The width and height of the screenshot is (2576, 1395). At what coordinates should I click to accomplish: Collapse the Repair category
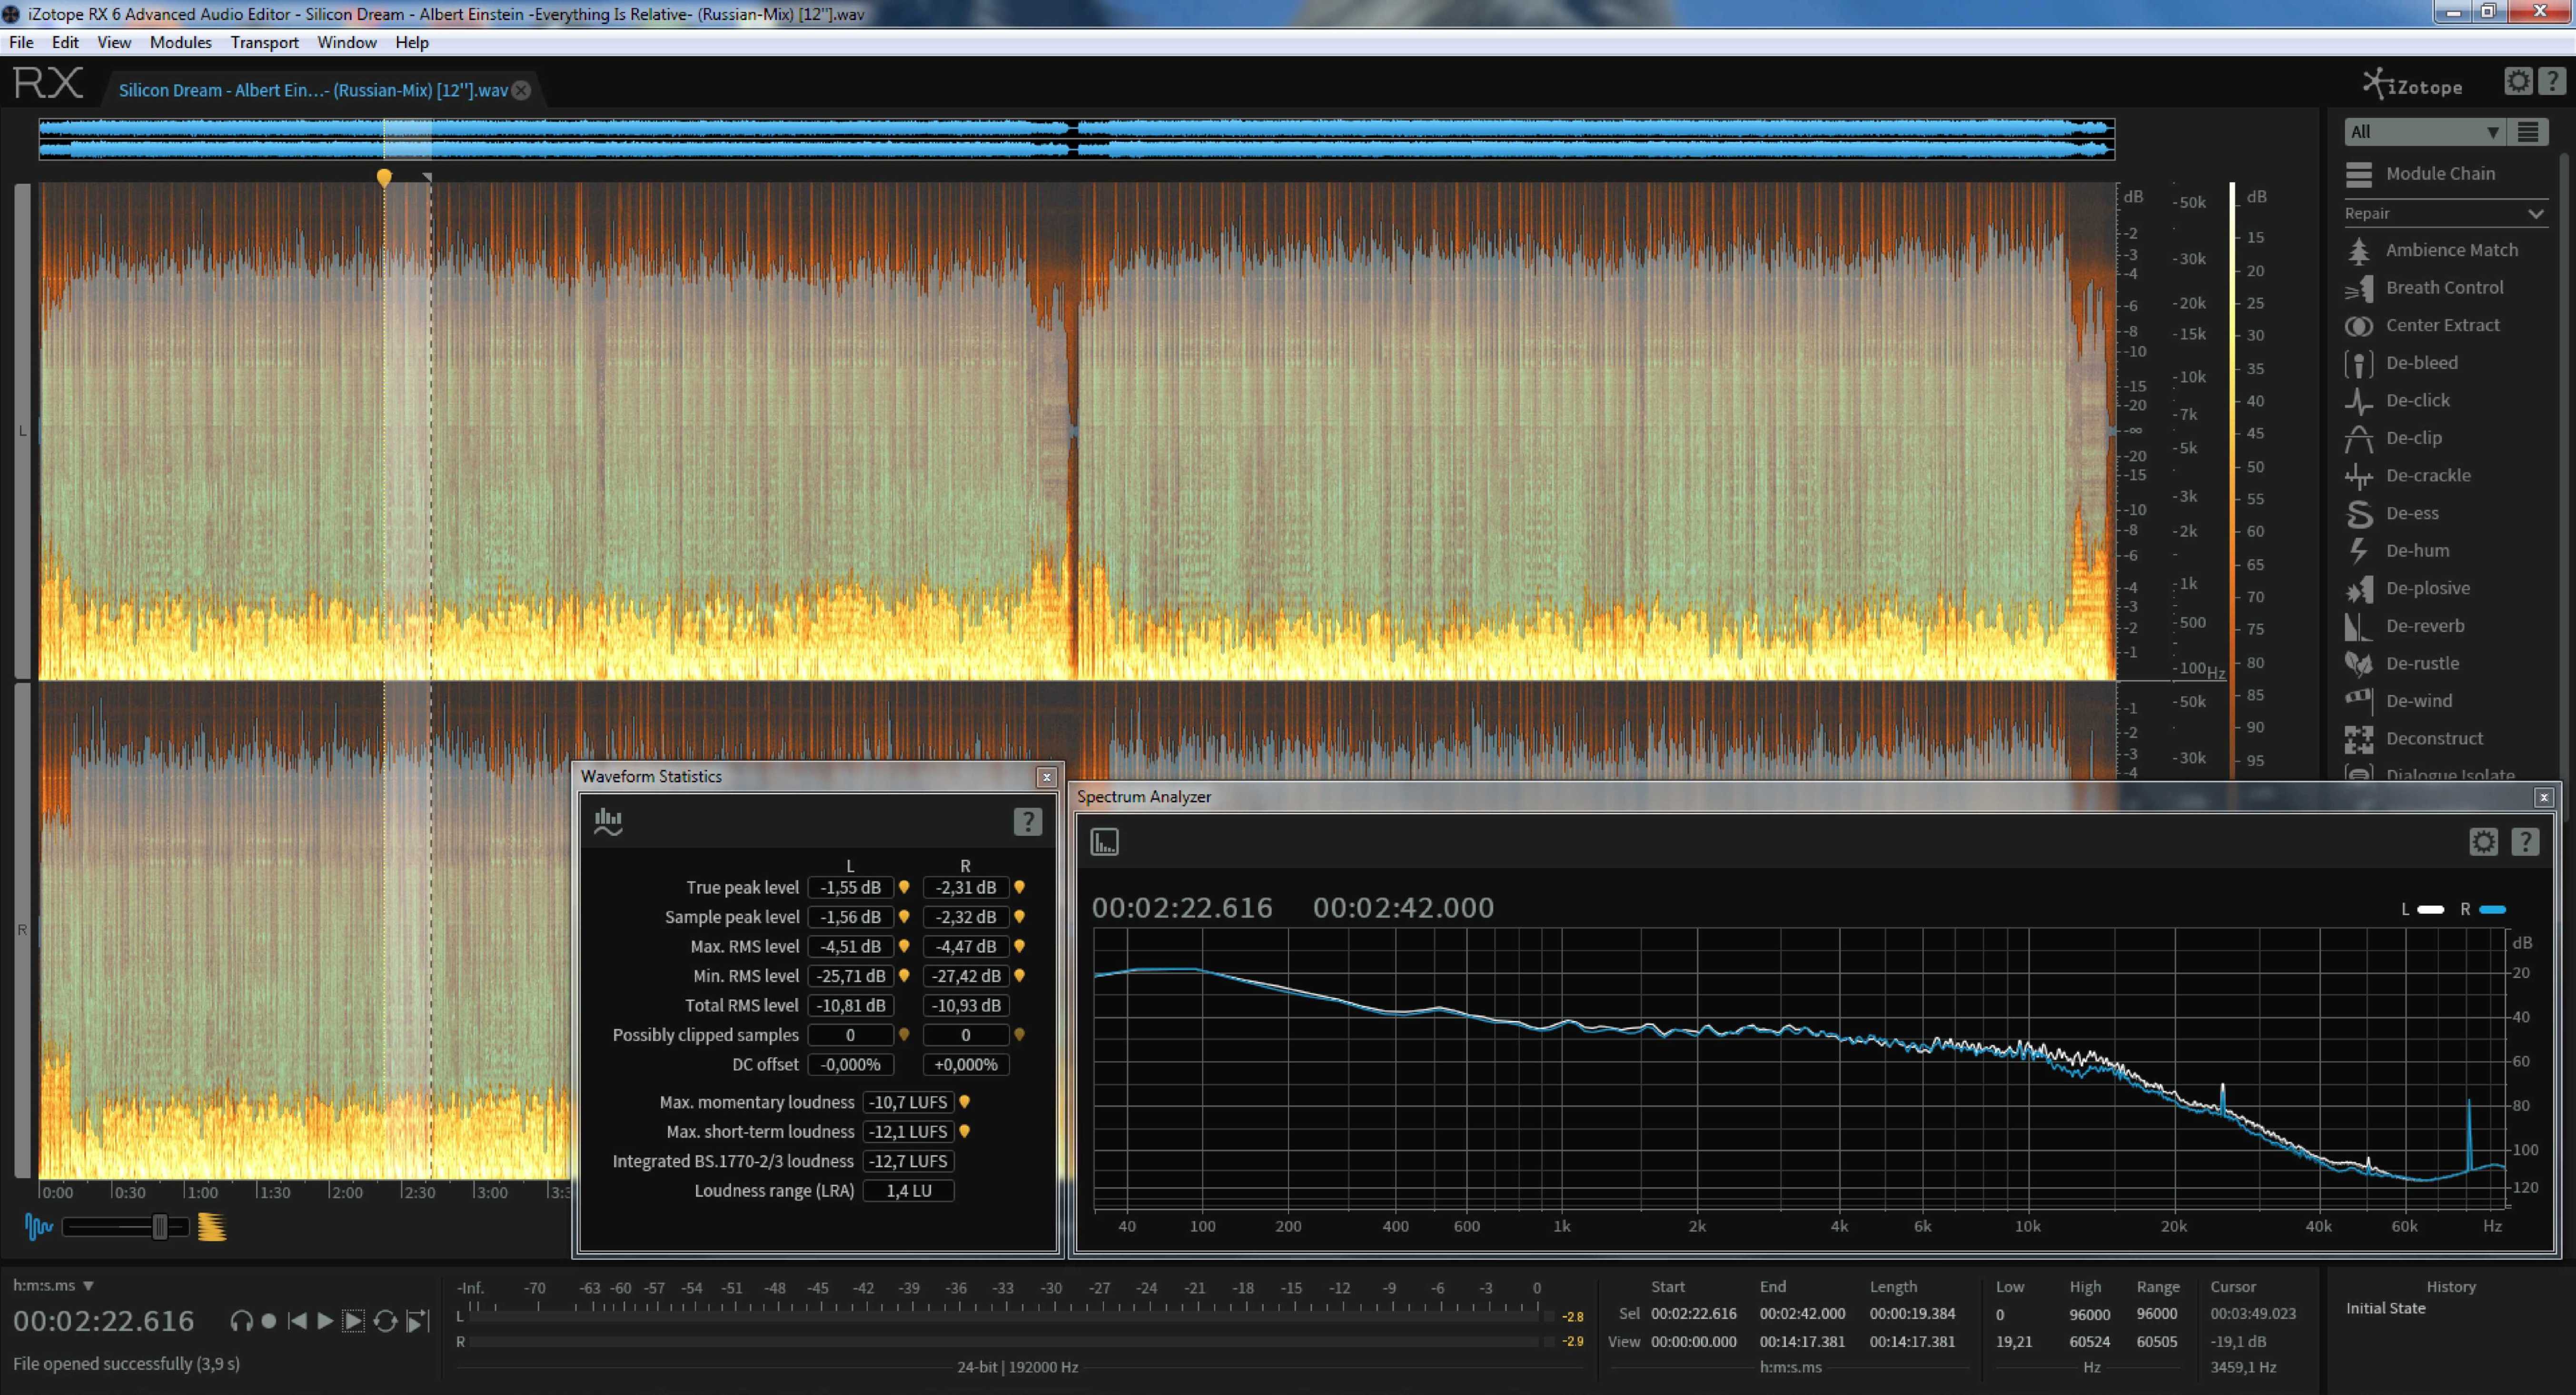pos(2535,213)
